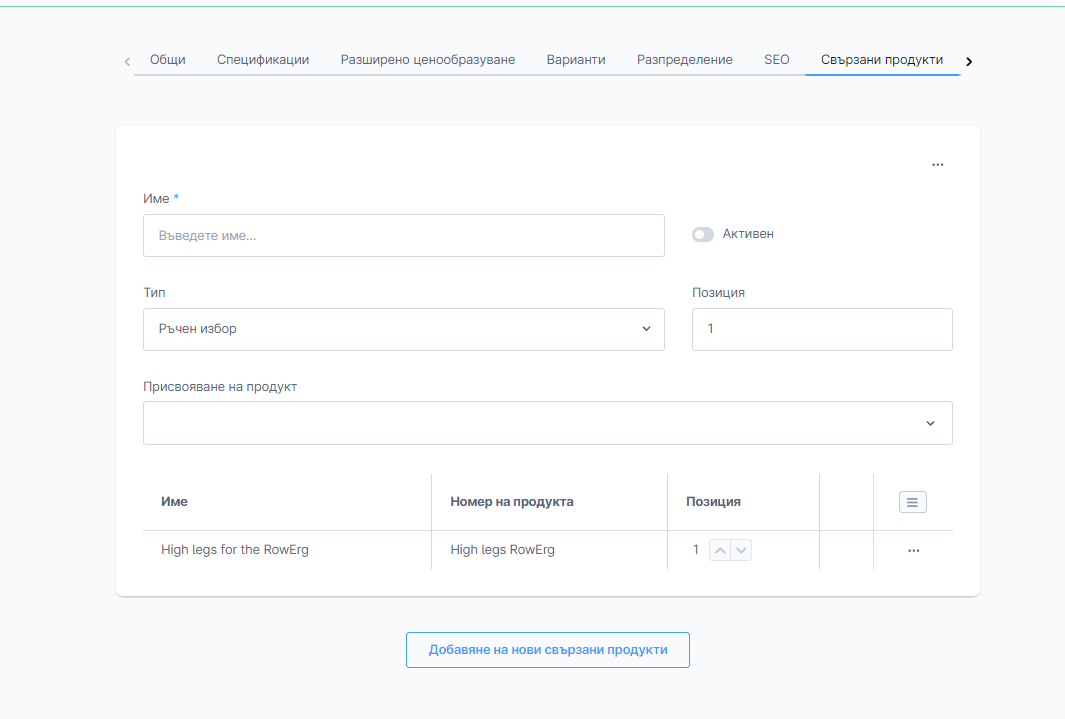Open the Присвояване на продукт dropdown
The image size is (1065, 719).
coord(547,423)
